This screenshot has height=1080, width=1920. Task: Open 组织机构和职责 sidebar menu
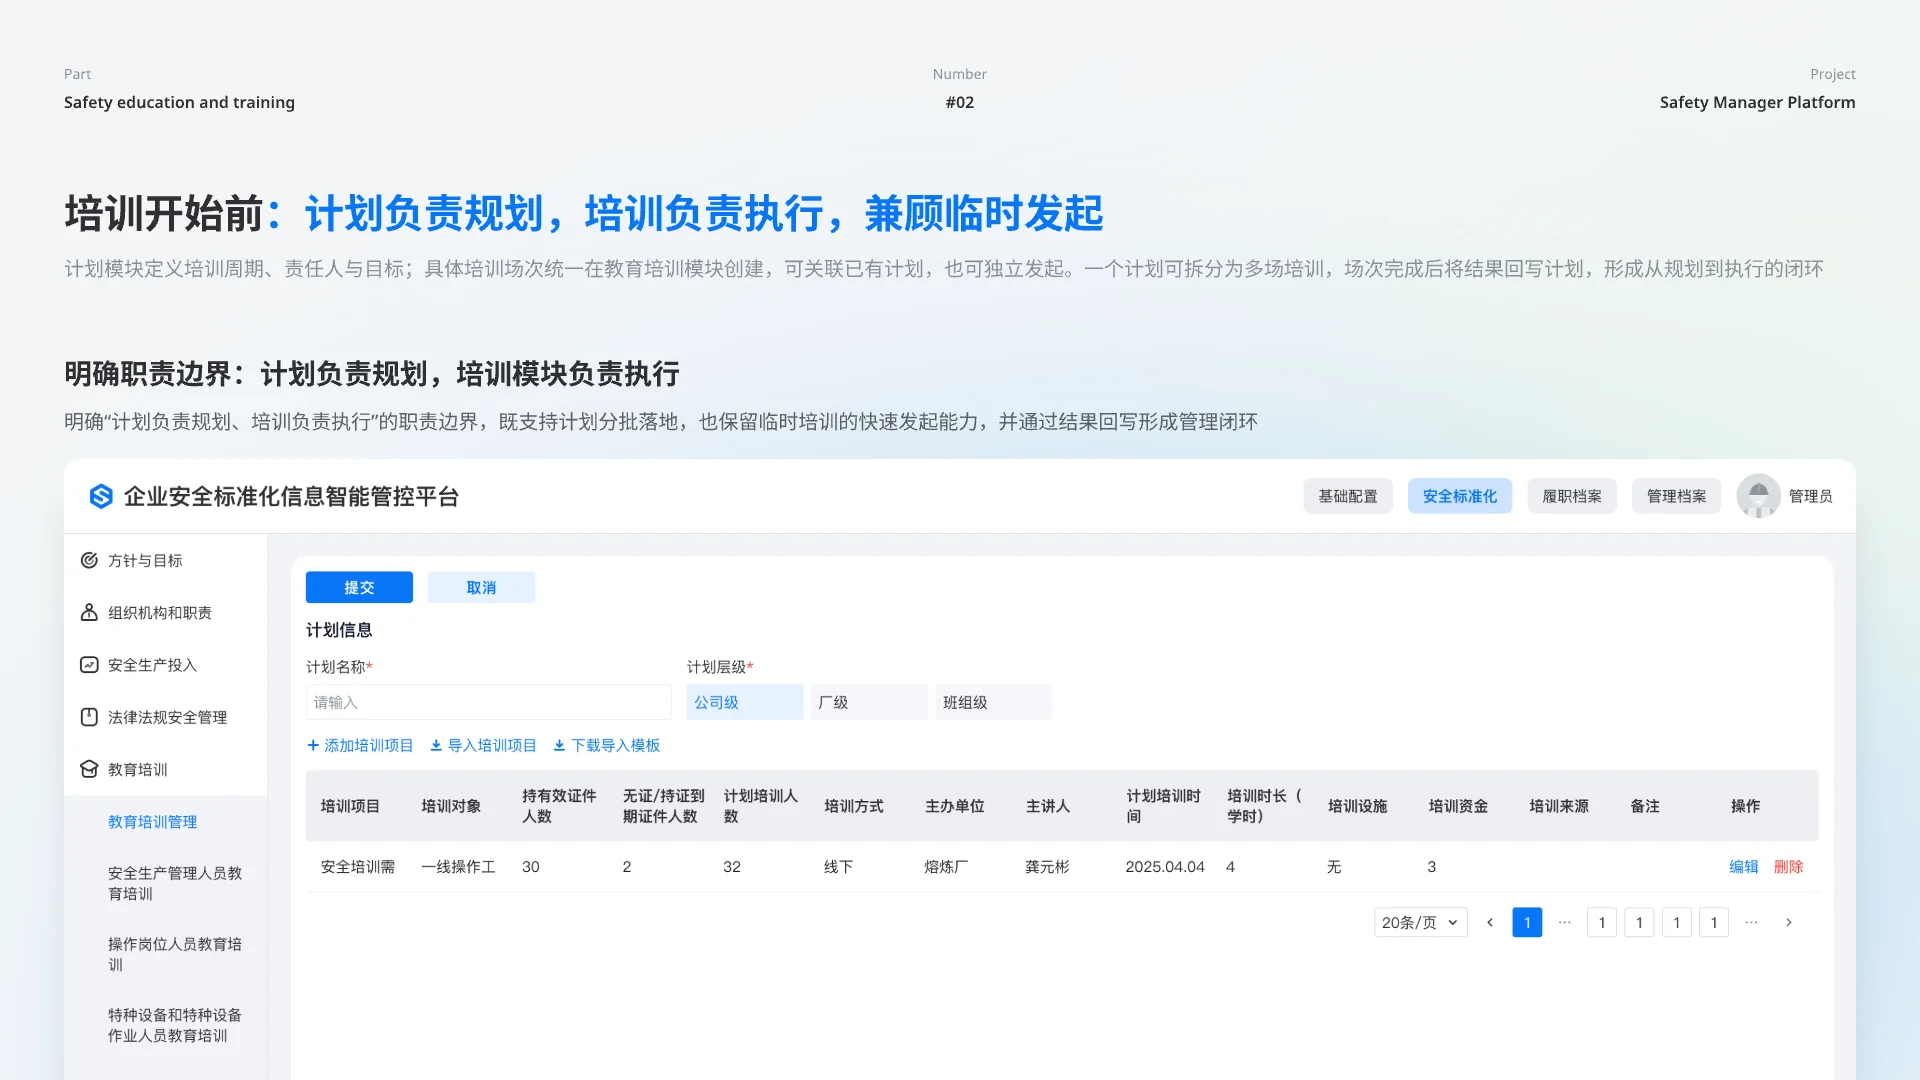pos(166,612)
